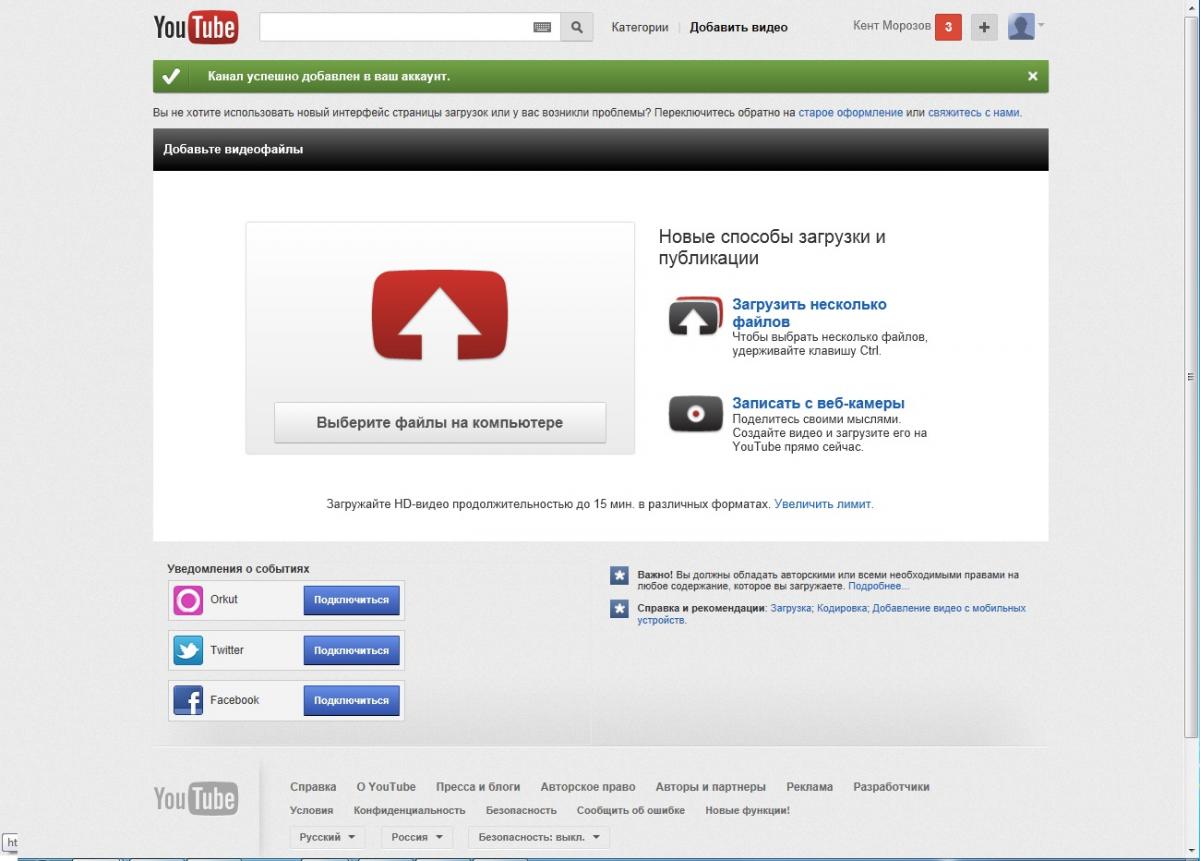This screenshot has width=1200, height=861.
Task: Click the Orkut logo icon
Action: pyautogui.click(x=188, y=600)
